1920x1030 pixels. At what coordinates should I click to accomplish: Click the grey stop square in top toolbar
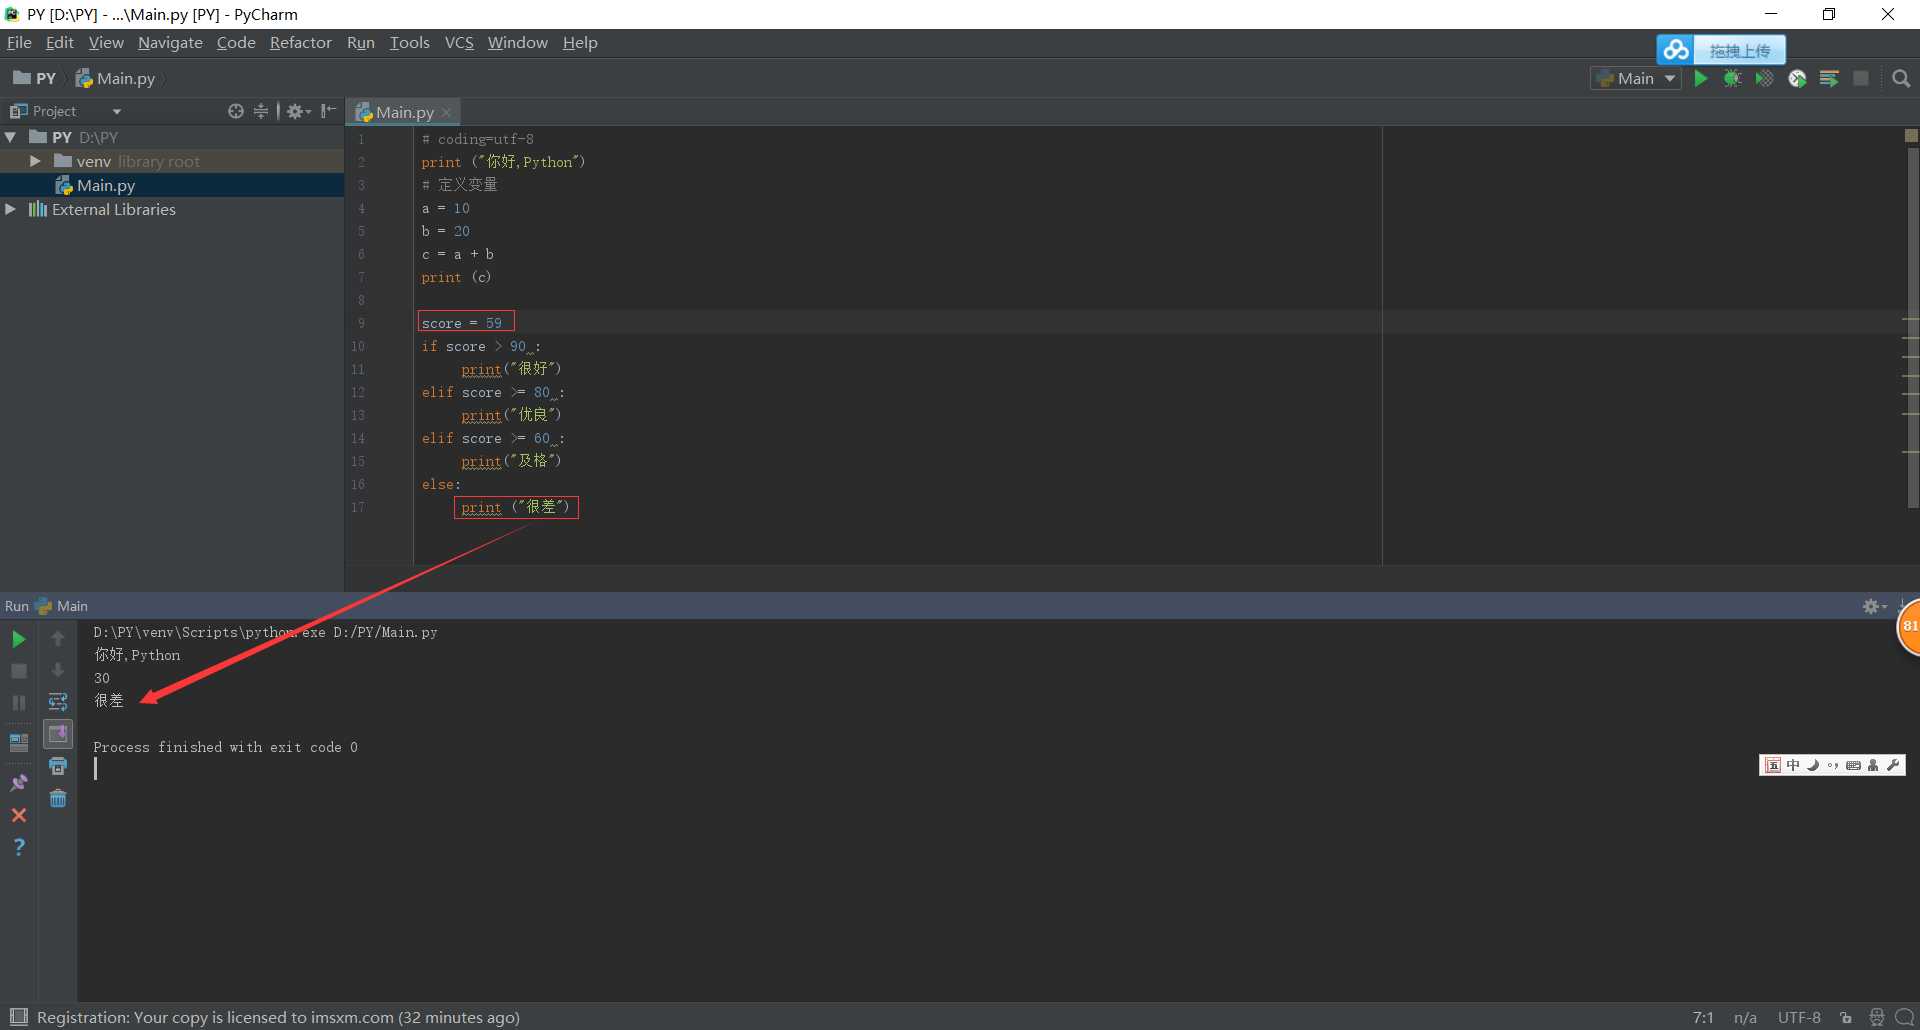[x=1861, y=78]
